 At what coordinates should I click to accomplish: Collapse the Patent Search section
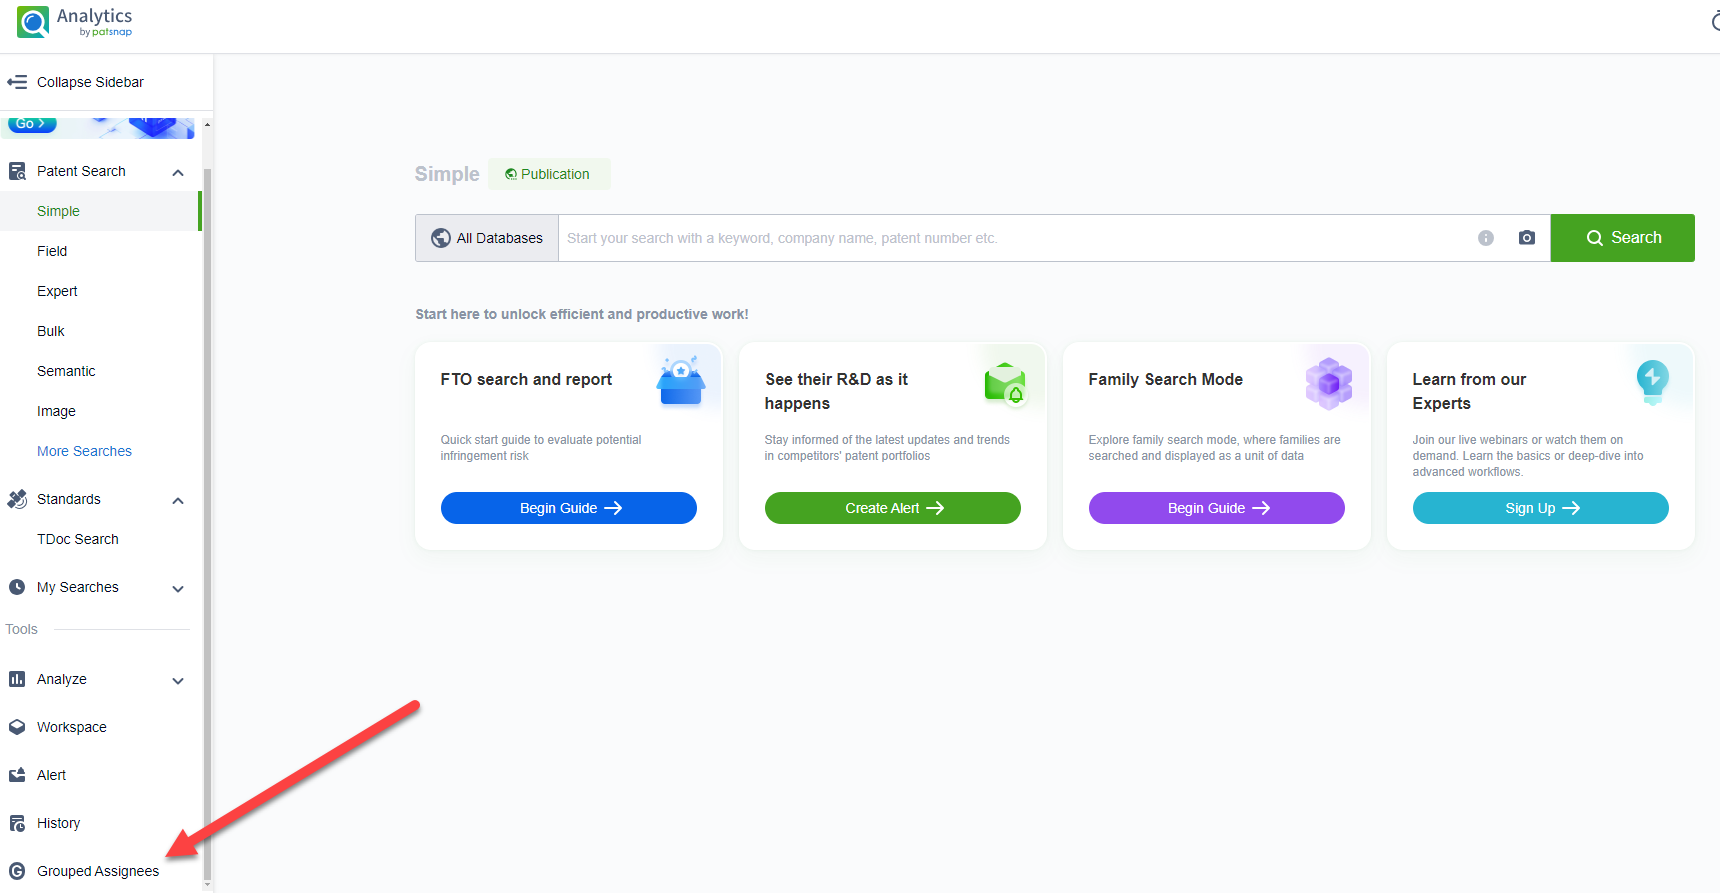click(178, 172)
